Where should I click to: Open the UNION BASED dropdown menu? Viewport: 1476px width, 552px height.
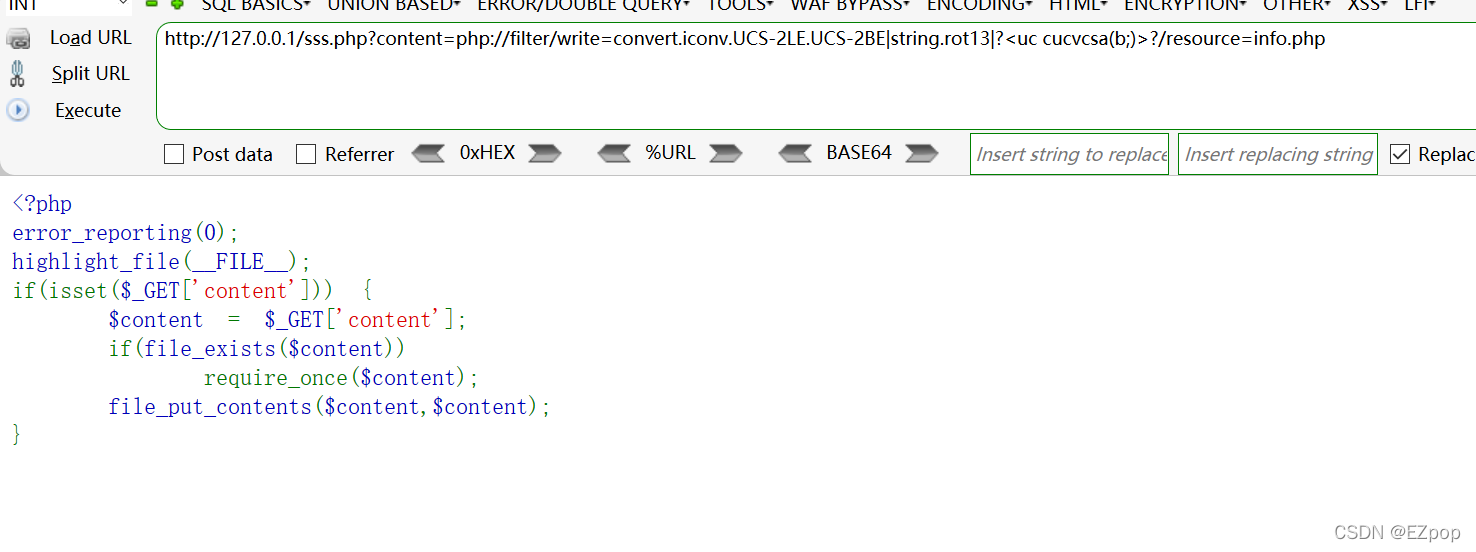[x=394, y=5]
